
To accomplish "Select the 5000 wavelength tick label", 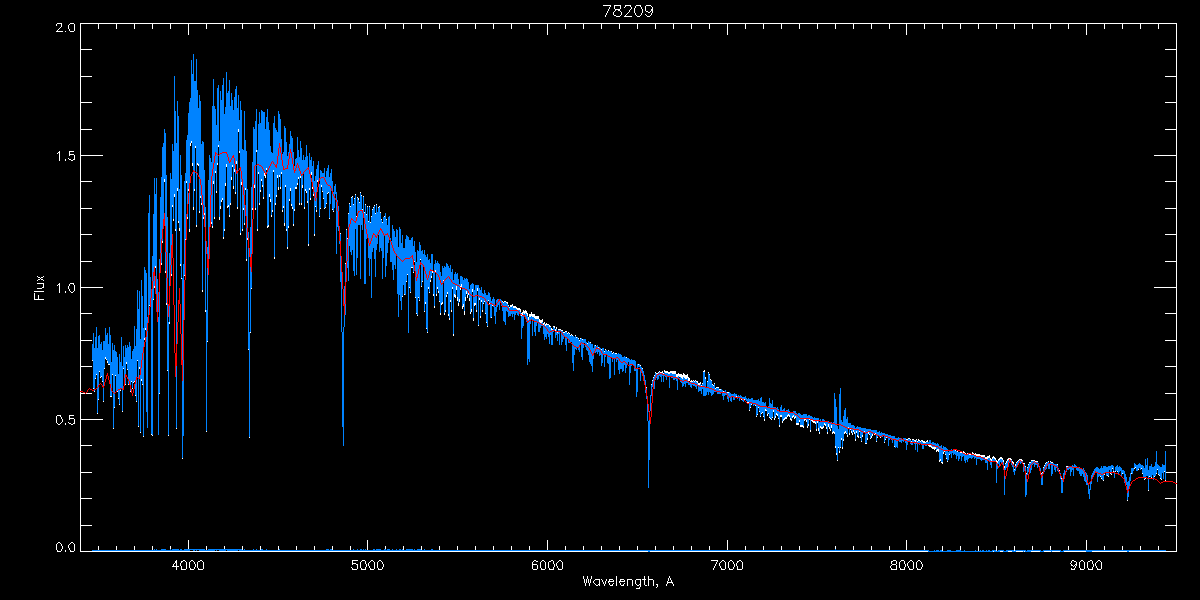I will pyautogui.click(x=367, y=563).
